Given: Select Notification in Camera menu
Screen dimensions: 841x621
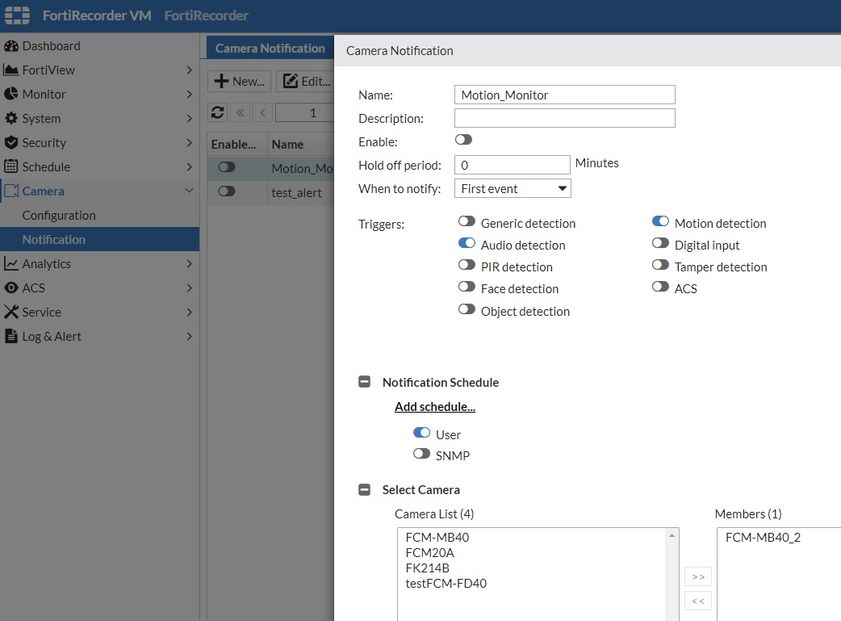Looking at the screenshot, I should [100, 239].
